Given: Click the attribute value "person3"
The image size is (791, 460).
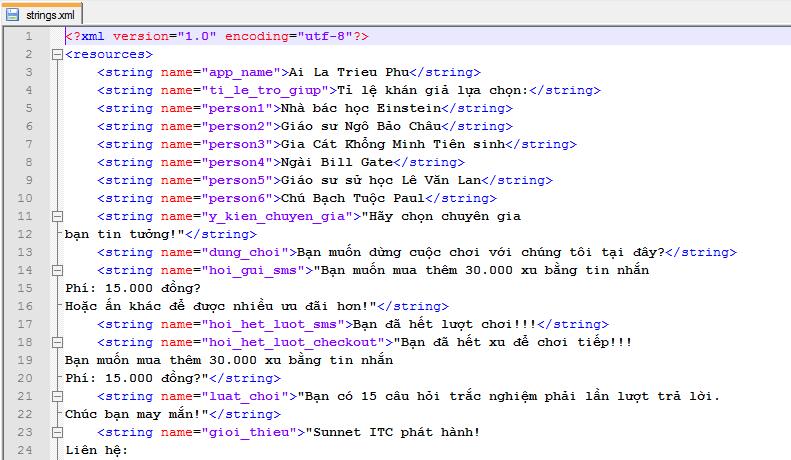Looking at the screenshot, I should [237, 144].
